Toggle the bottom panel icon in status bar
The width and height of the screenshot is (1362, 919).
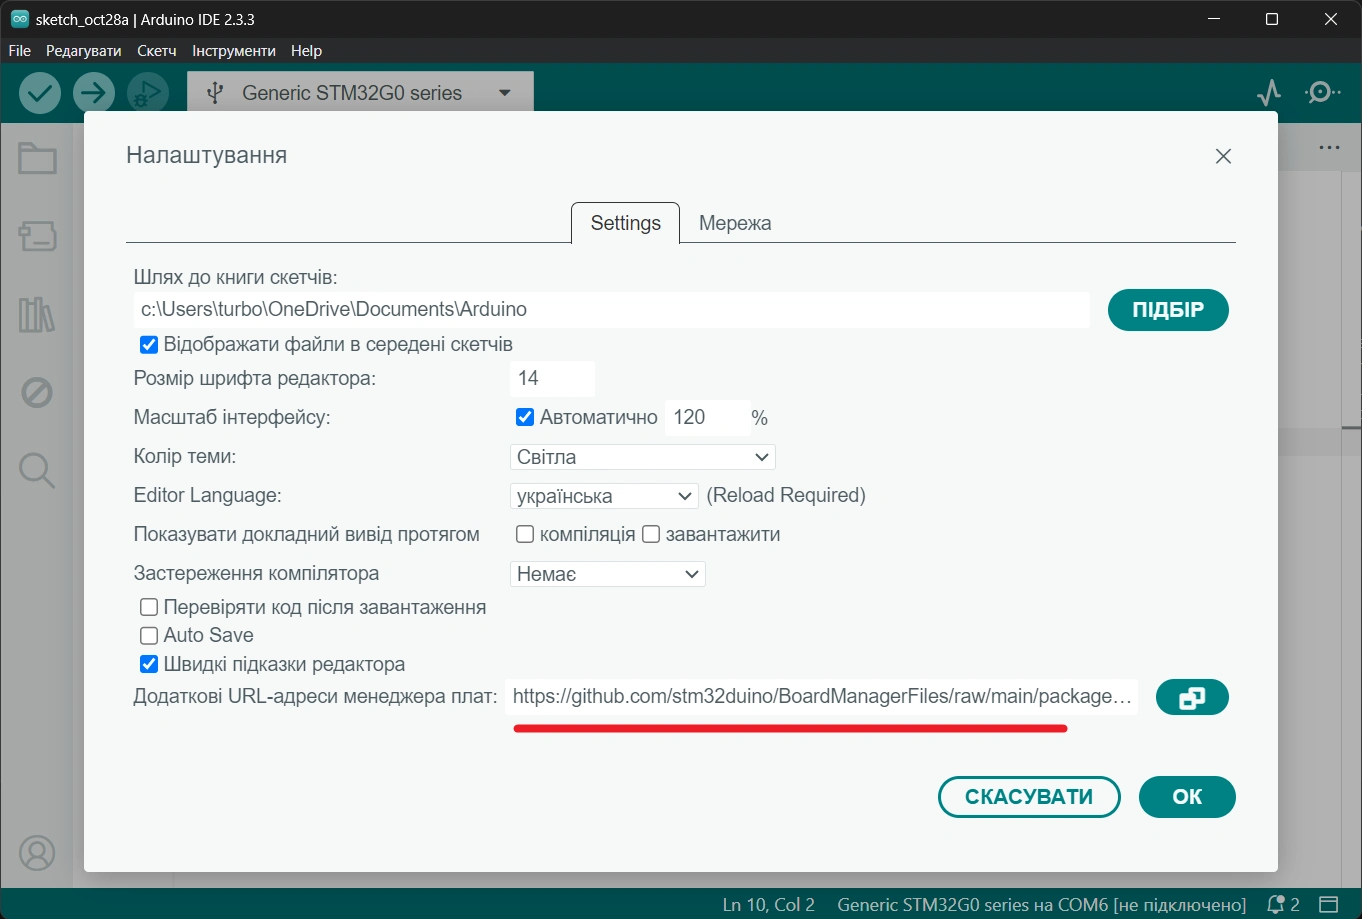1328,904
